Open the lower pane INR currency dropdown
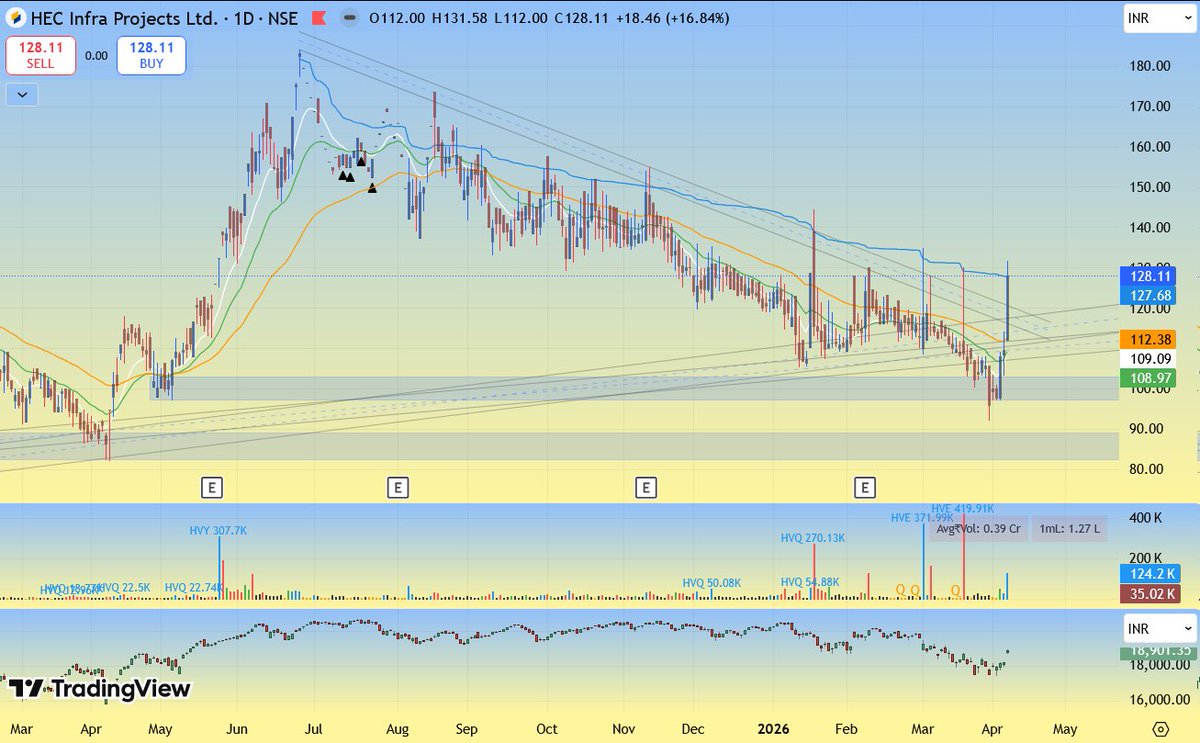Viewport: 1200px width, 743px height. click(x=1159, y=629)
